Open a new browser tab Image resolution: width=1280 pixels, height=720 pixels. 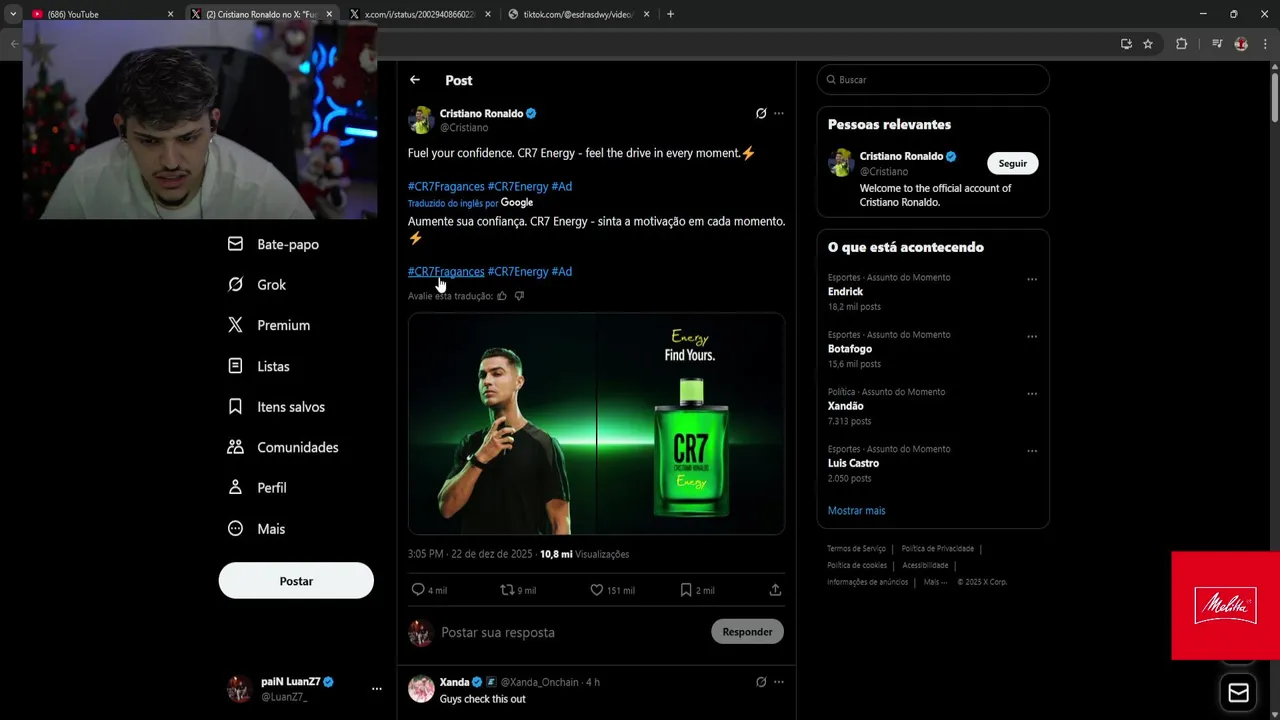pos(670,14)
